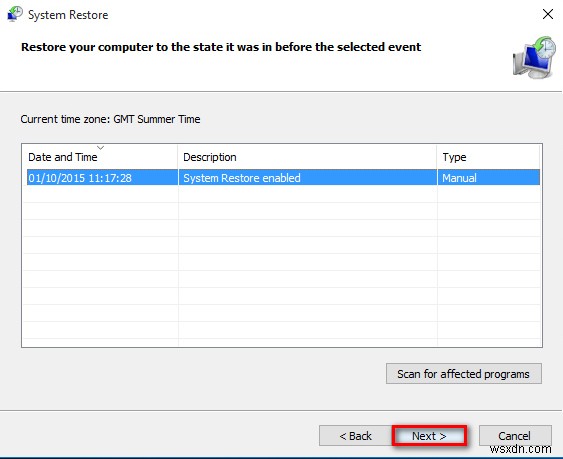Viewport: 563px width, 459px height.
Task: Close the System Restore dialog
Action: tap(548, 14)
